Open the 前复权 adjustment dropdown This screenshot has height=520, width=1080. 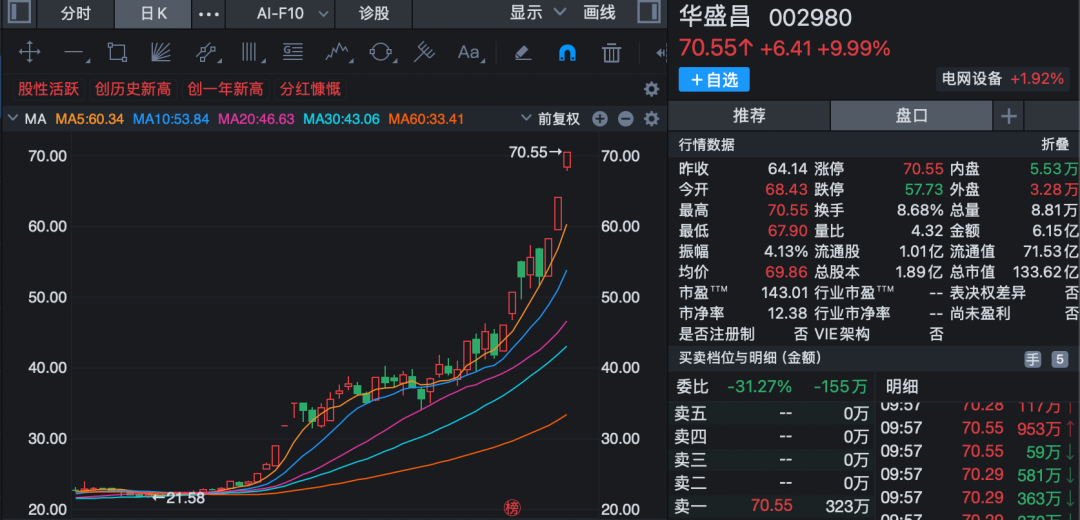pos(559,119)
